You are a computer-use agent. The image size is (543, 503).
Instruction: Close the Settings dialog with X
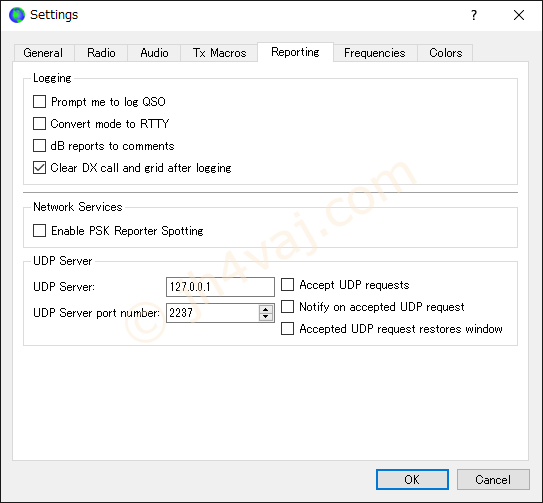click(x=519, y=15)
